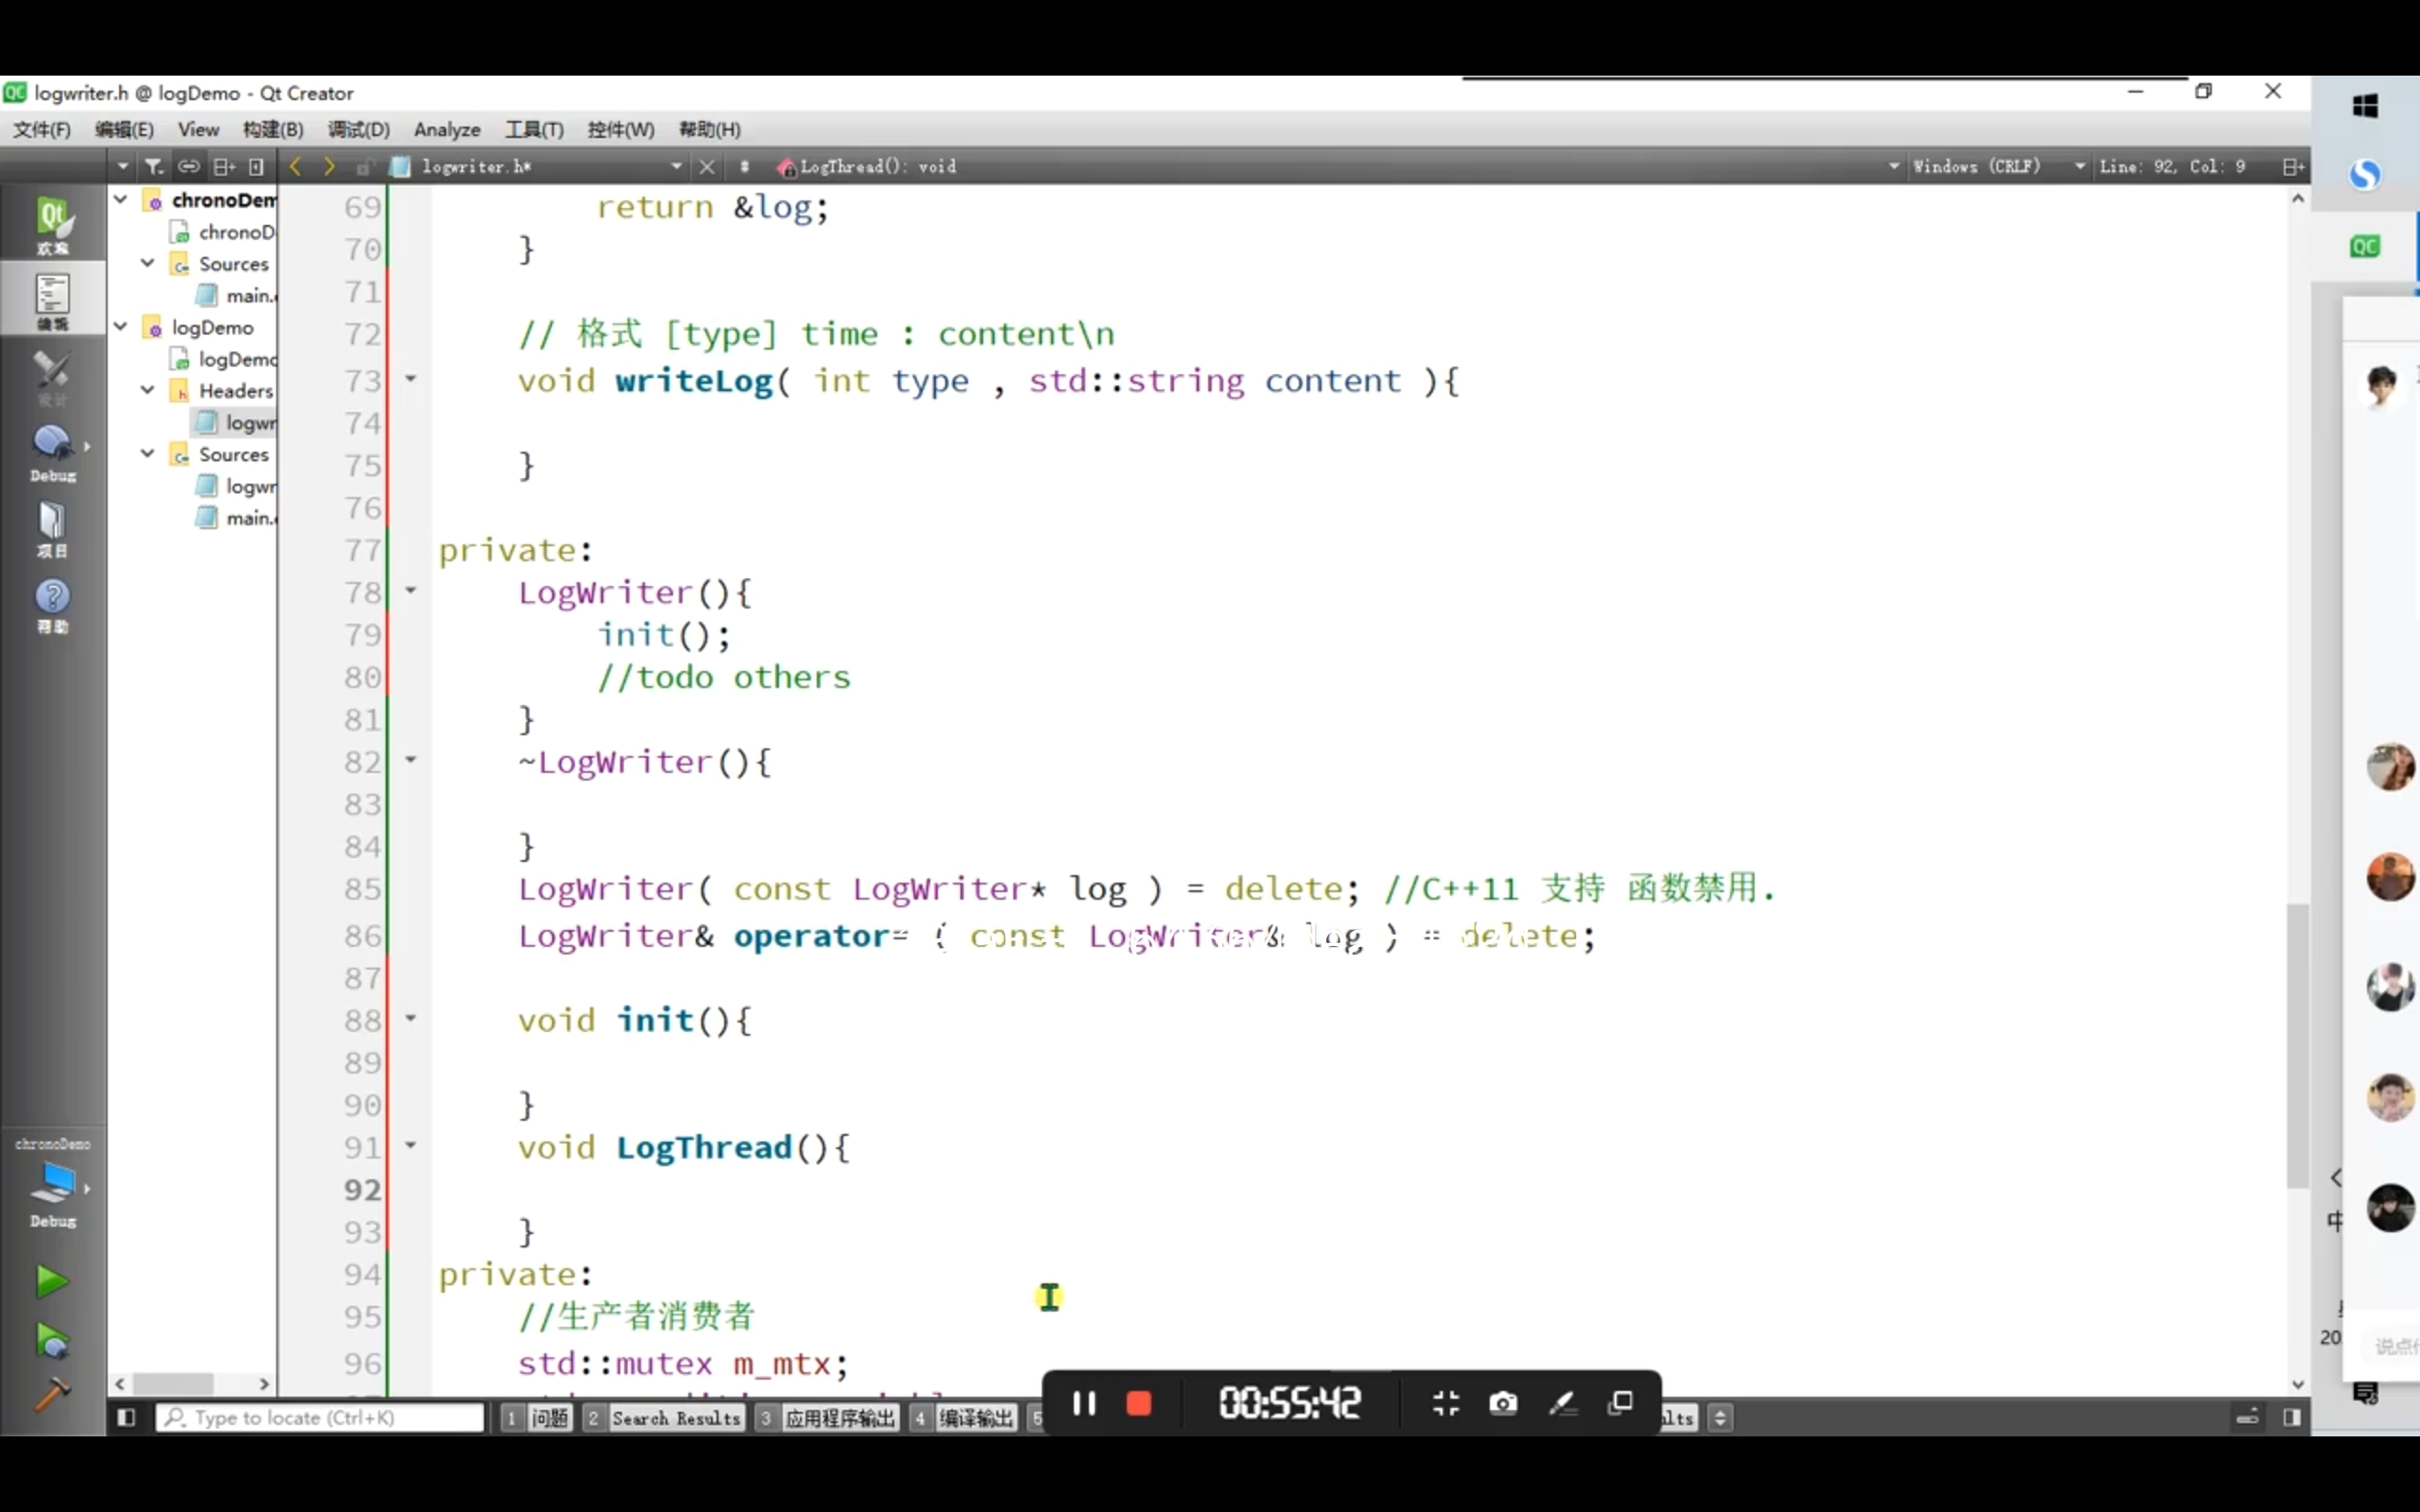Fold the writeLog function at line 73
Image resolution: width=2420 pixels, height=1512 pixels.
point(410,379)
